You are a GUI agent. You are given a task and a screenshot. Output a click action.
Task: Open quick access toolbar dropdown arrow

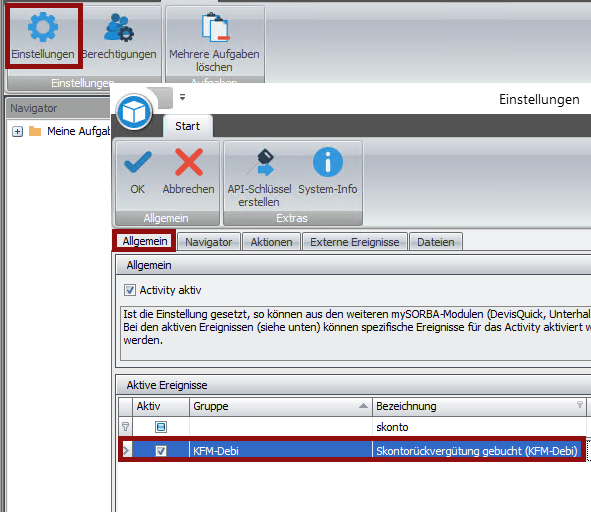click(x=182, y=97)
